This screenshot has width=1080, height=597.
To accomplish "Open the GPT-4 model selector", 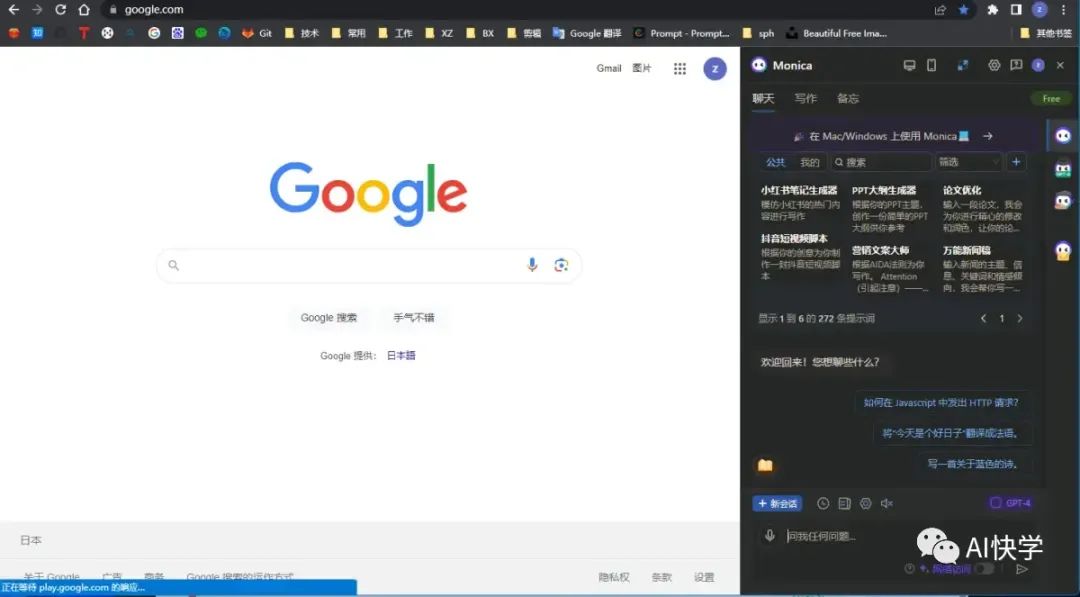I will (x=1010, y=503).
